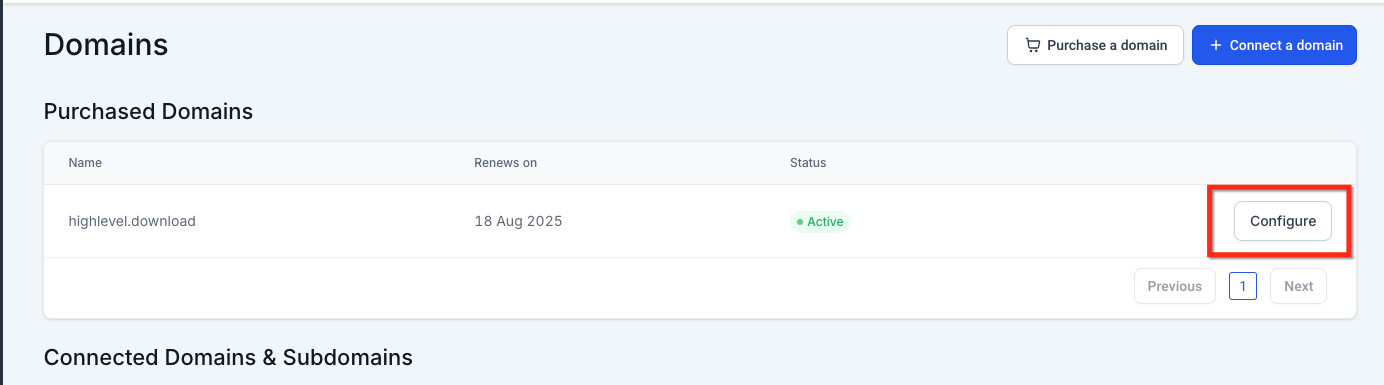Select page 1 in pagination
This screenshot has height=385, width=1384.
pyautogui.click(x=1243, y=286)
